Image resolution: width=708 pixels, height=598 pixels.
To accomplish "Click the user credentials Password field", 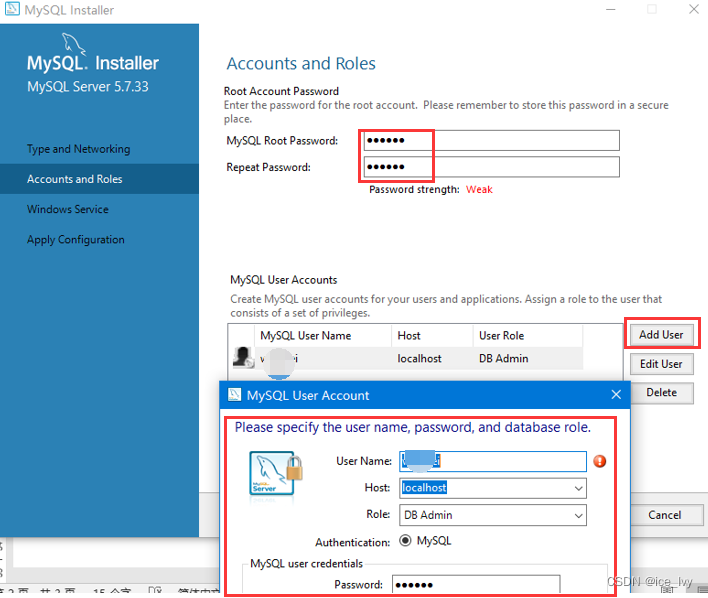I will pos(476,584).
